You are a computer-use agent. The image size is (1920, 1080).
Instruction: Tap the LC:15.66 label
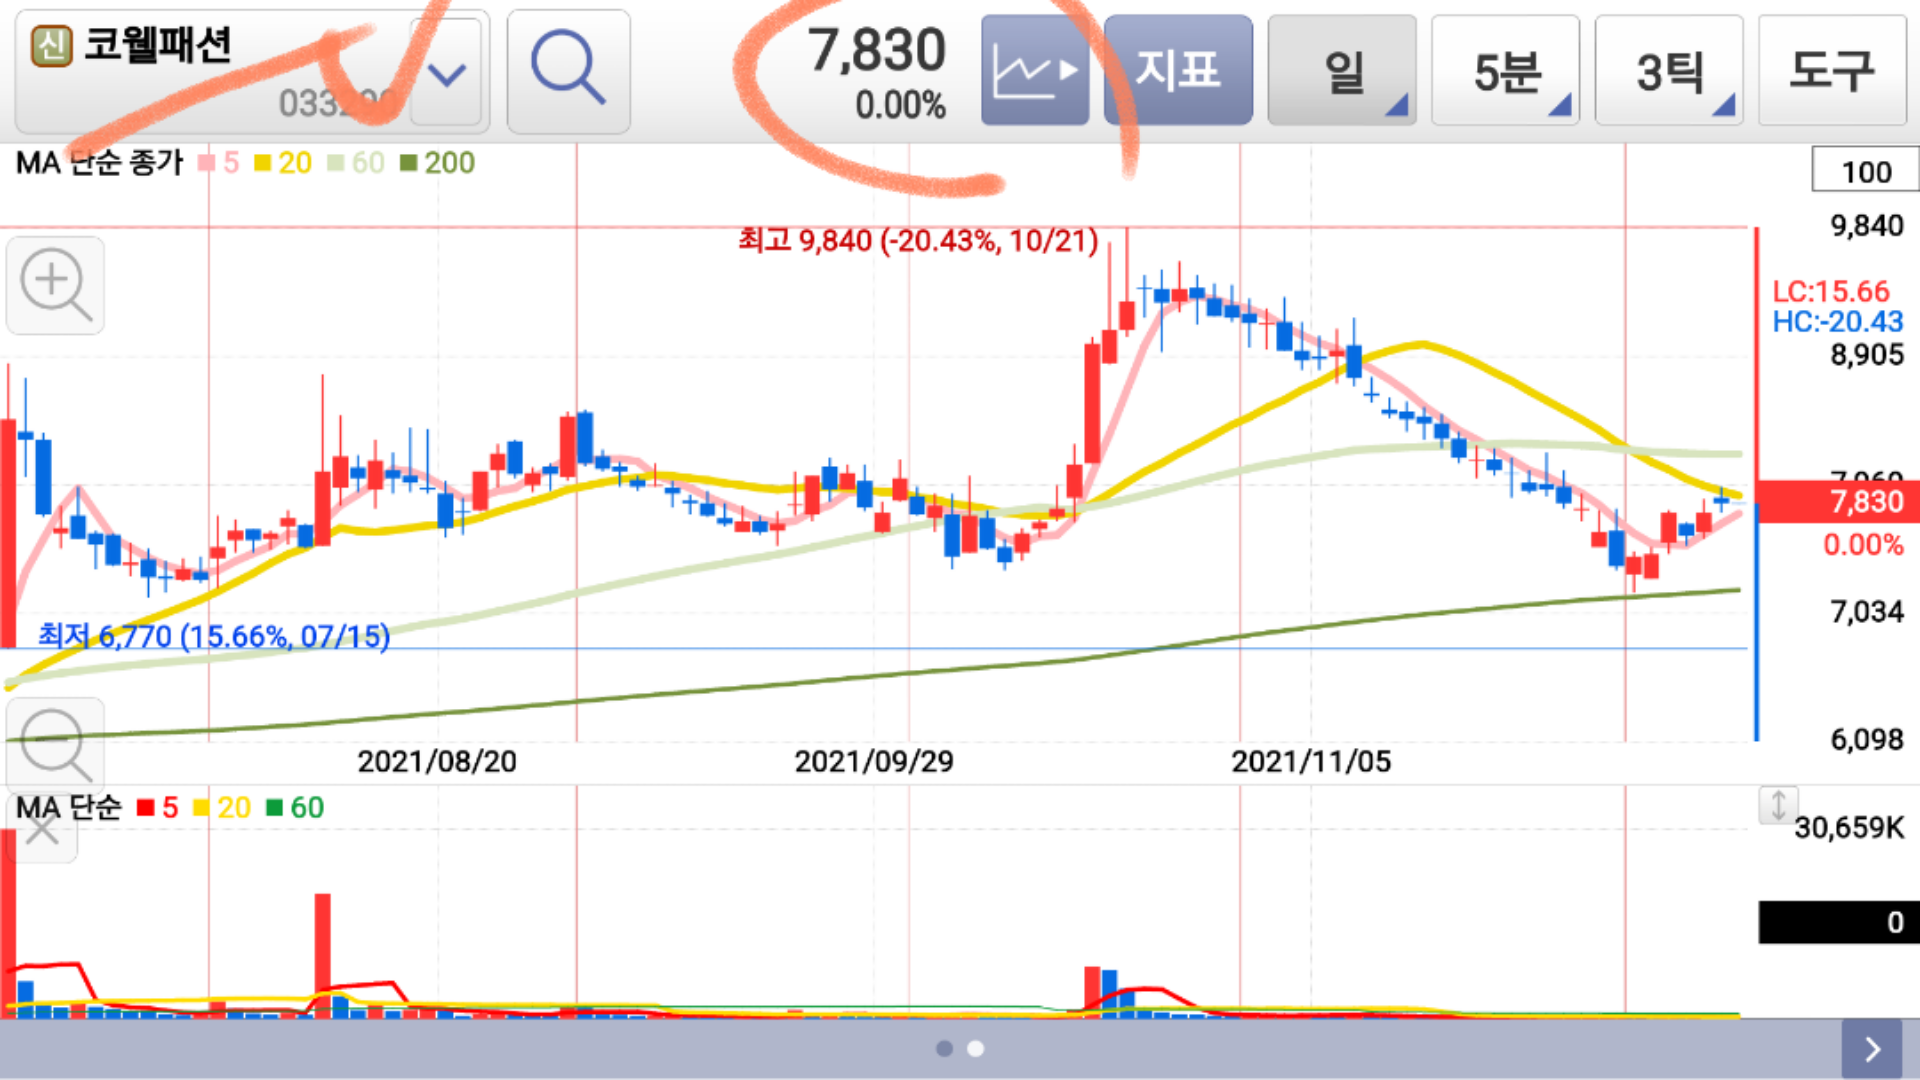pyautogui.click(x=1831, y=291)
